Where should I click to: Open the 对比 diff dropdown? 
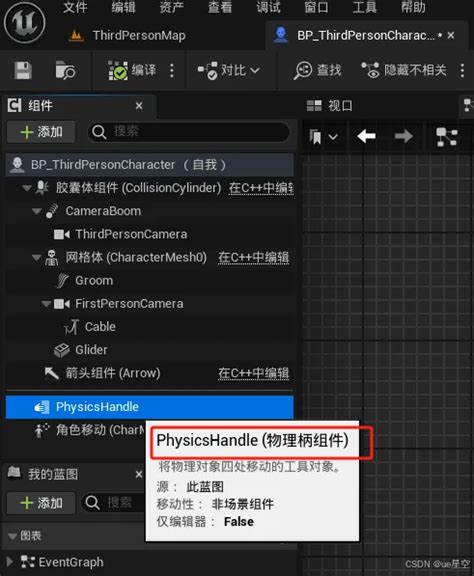click(x=229, y=70)
